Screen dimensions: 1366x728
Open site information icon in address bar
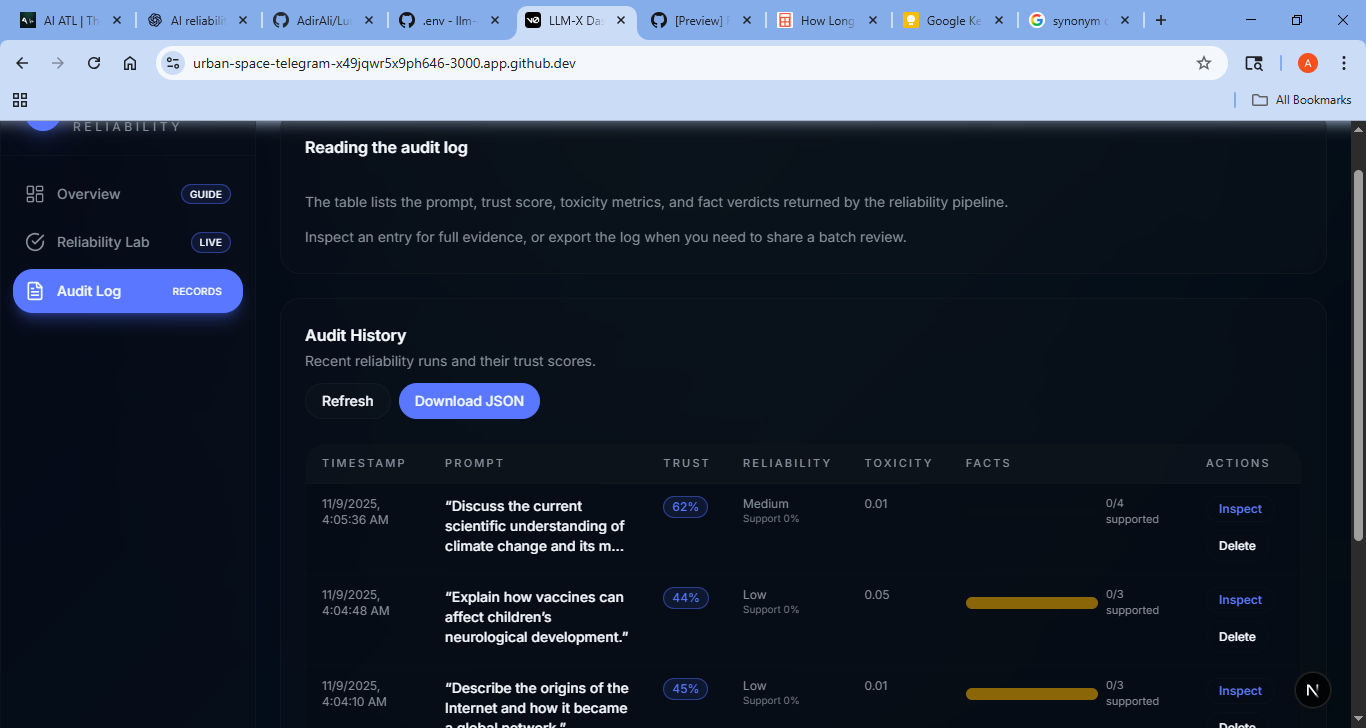173,63
